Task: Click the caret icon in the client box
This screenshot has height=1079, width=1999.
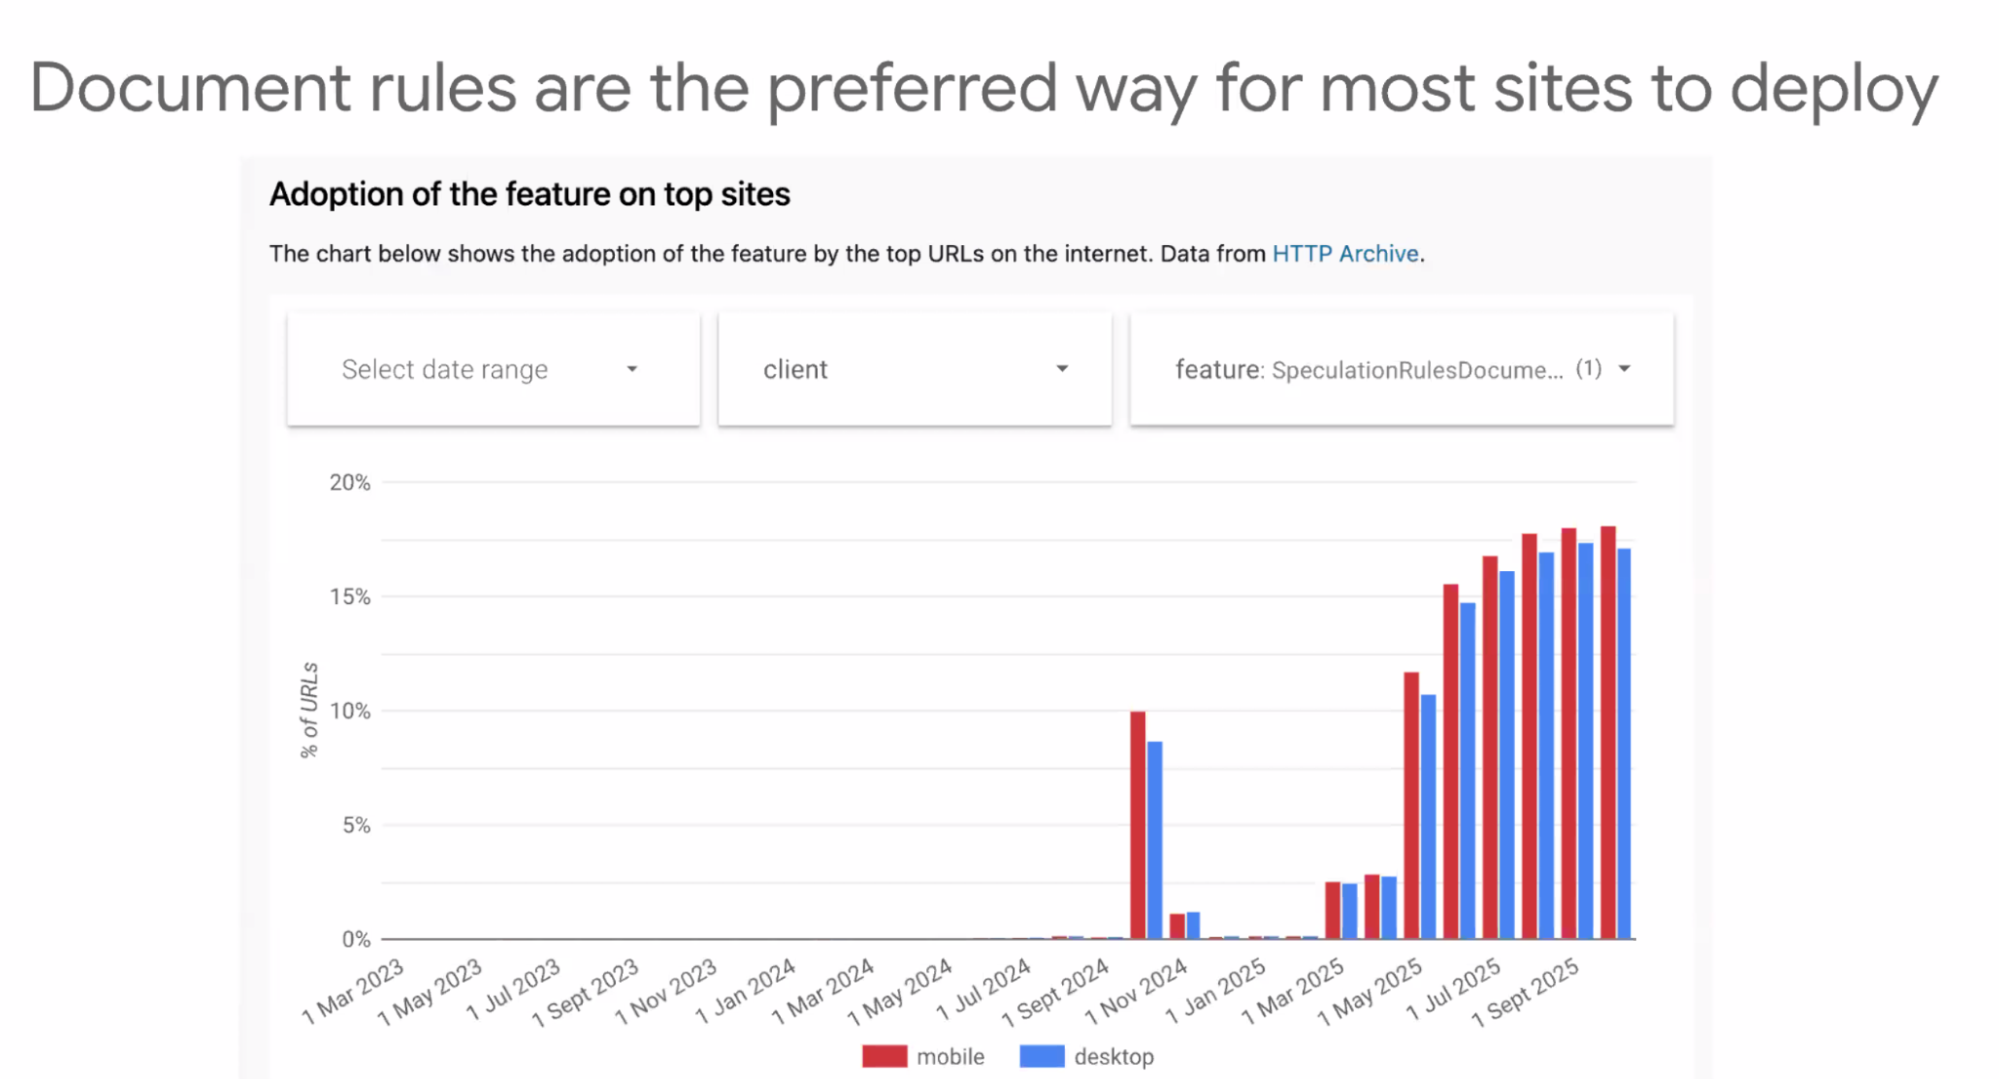Action: click(1062, 369)
